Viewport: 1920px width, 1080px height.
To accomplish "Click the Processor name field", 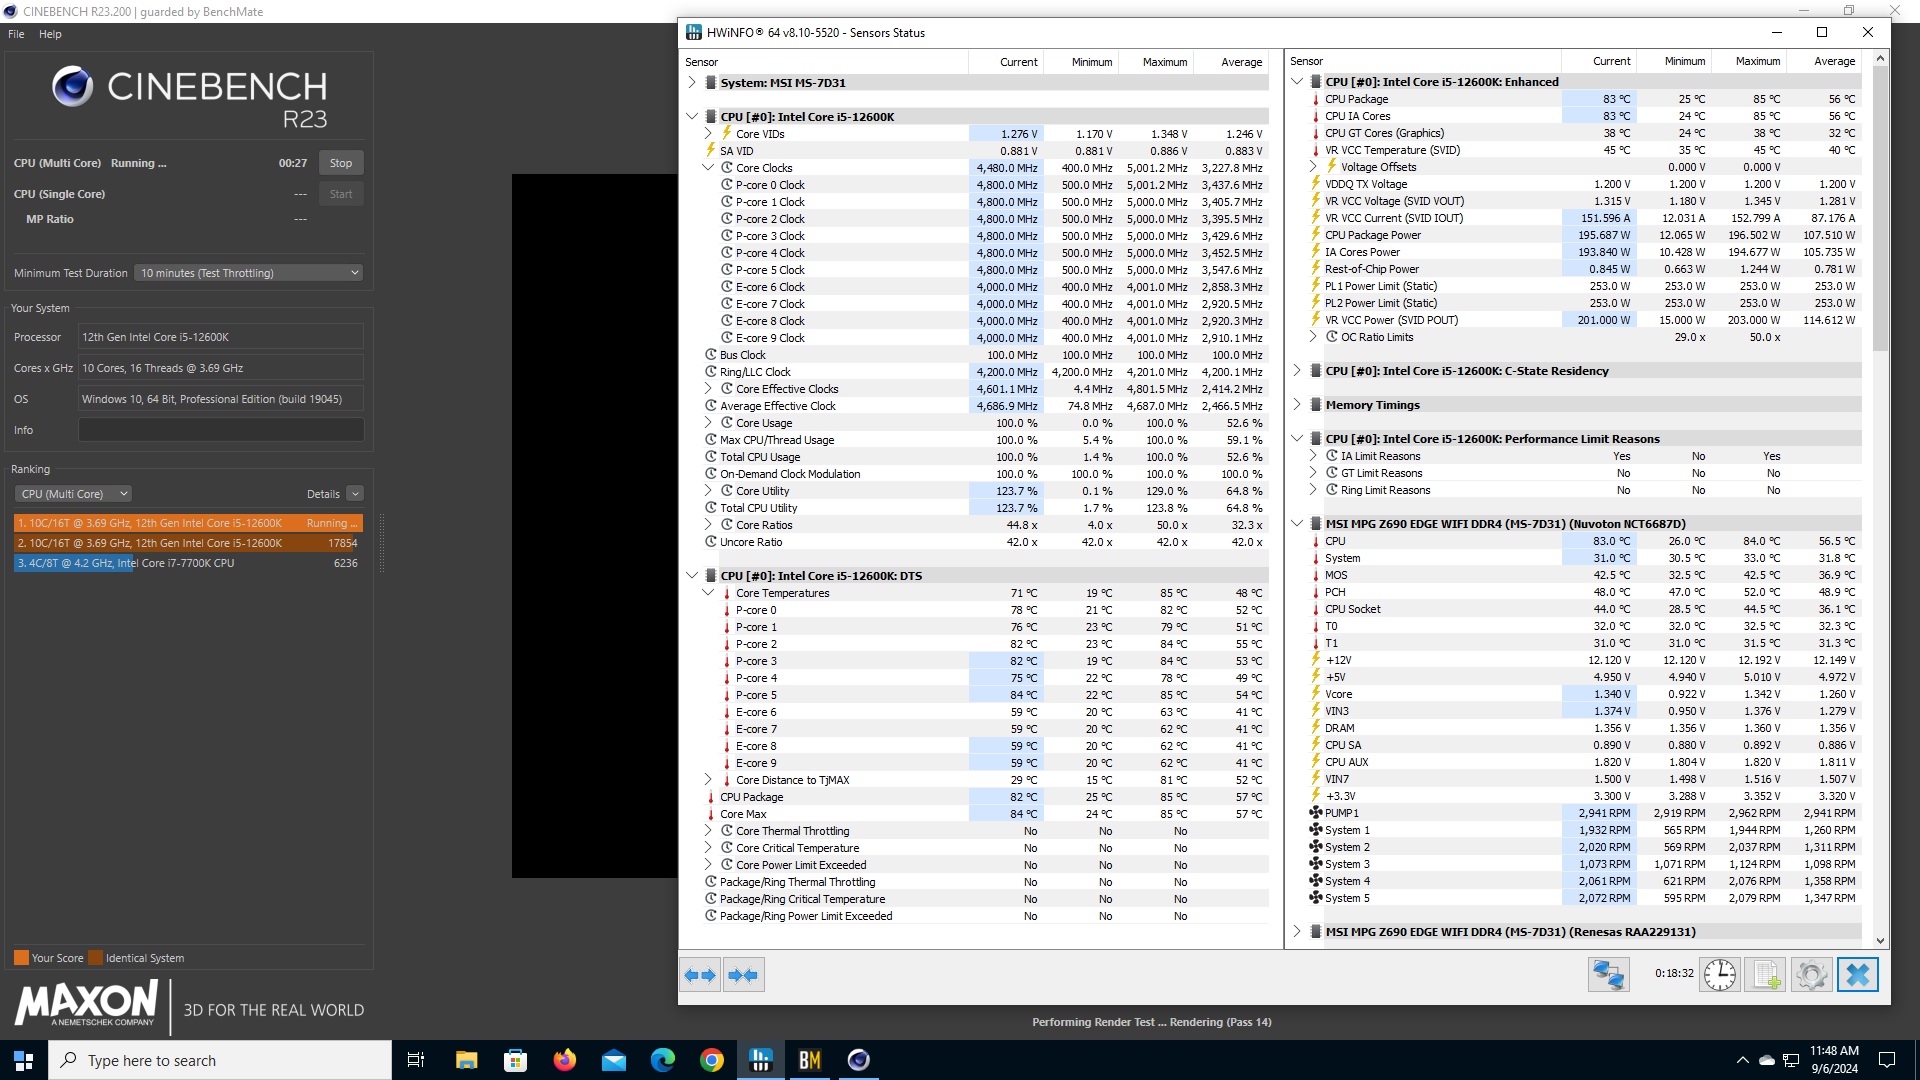I will [221, 337].
